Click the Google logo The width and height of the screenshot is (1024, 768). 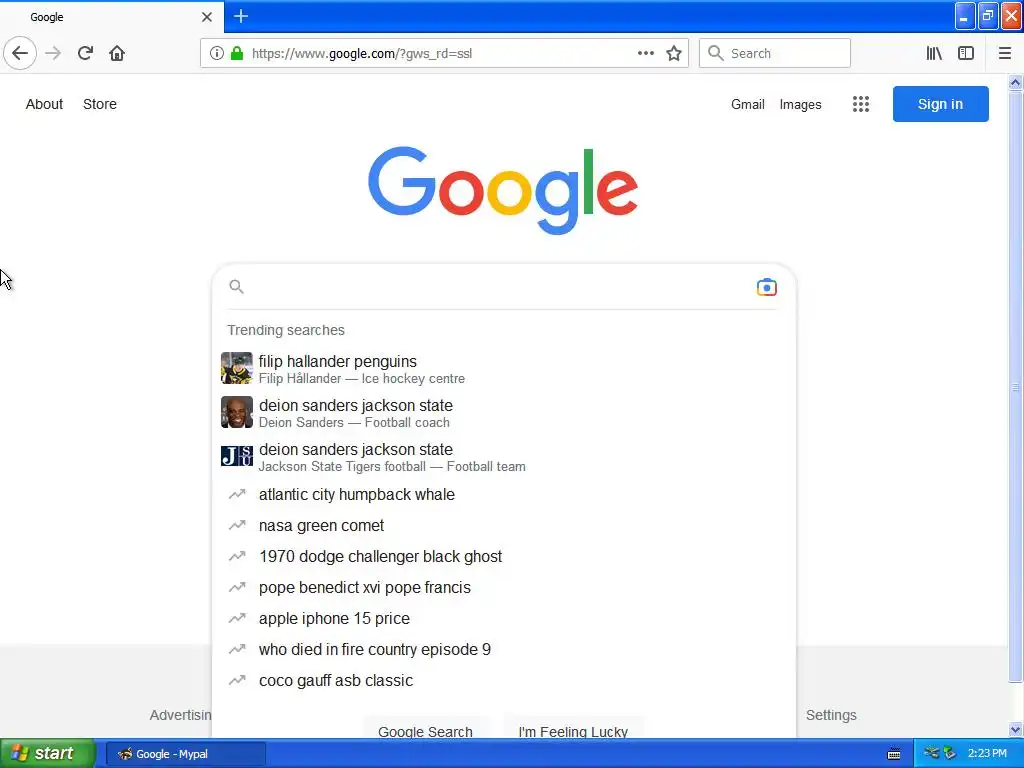tap(502, 190)
